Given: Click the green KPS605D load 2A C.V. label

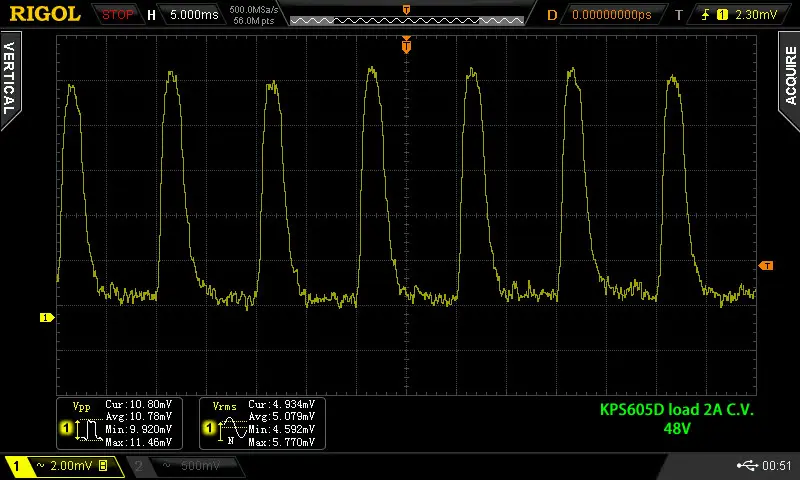Looking at the screenshot, I should [677, 410].
